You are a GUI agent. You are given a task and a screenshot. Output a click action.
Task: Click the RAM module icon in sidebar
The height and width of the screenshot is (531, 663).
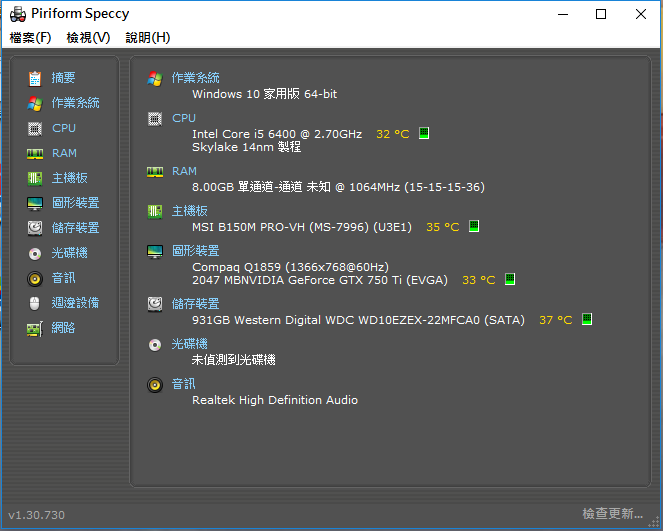(35, 153)
